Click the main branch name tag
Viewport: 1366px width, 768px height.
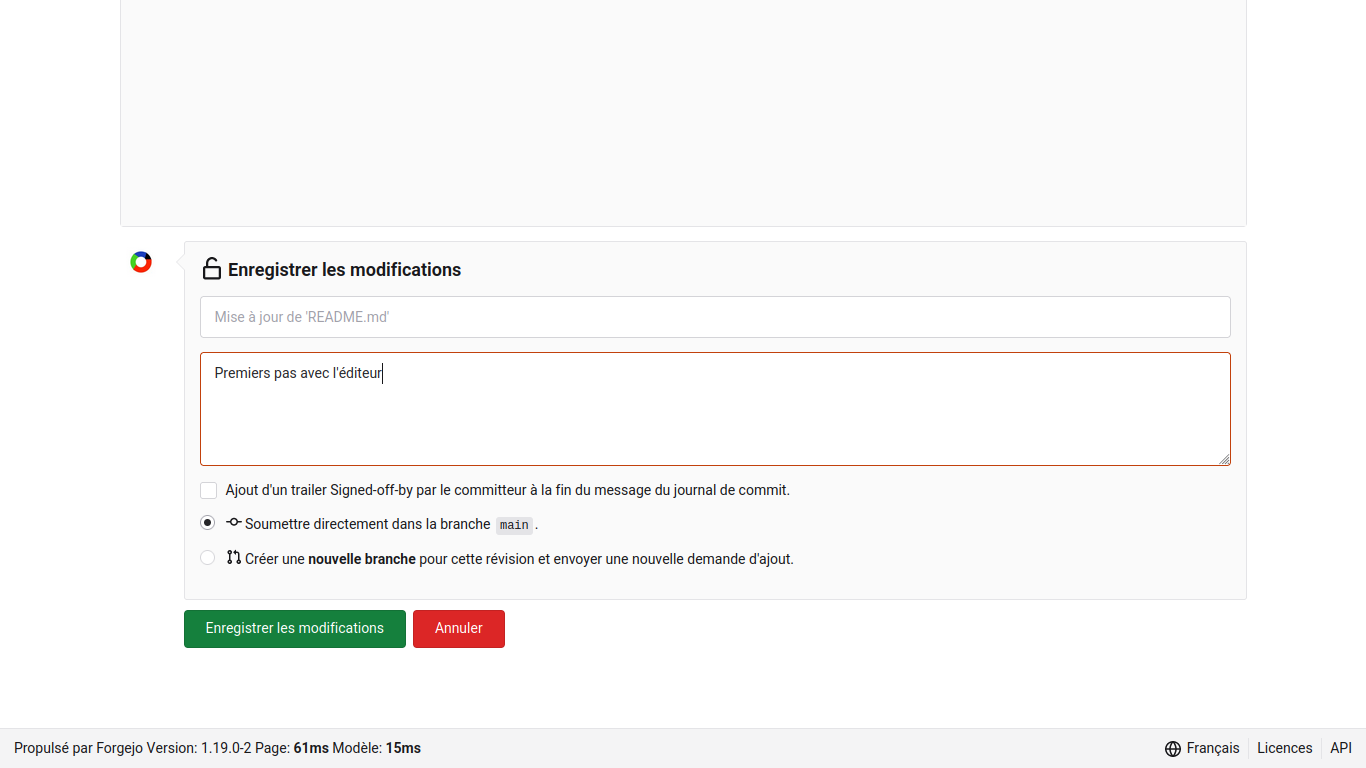514,525
